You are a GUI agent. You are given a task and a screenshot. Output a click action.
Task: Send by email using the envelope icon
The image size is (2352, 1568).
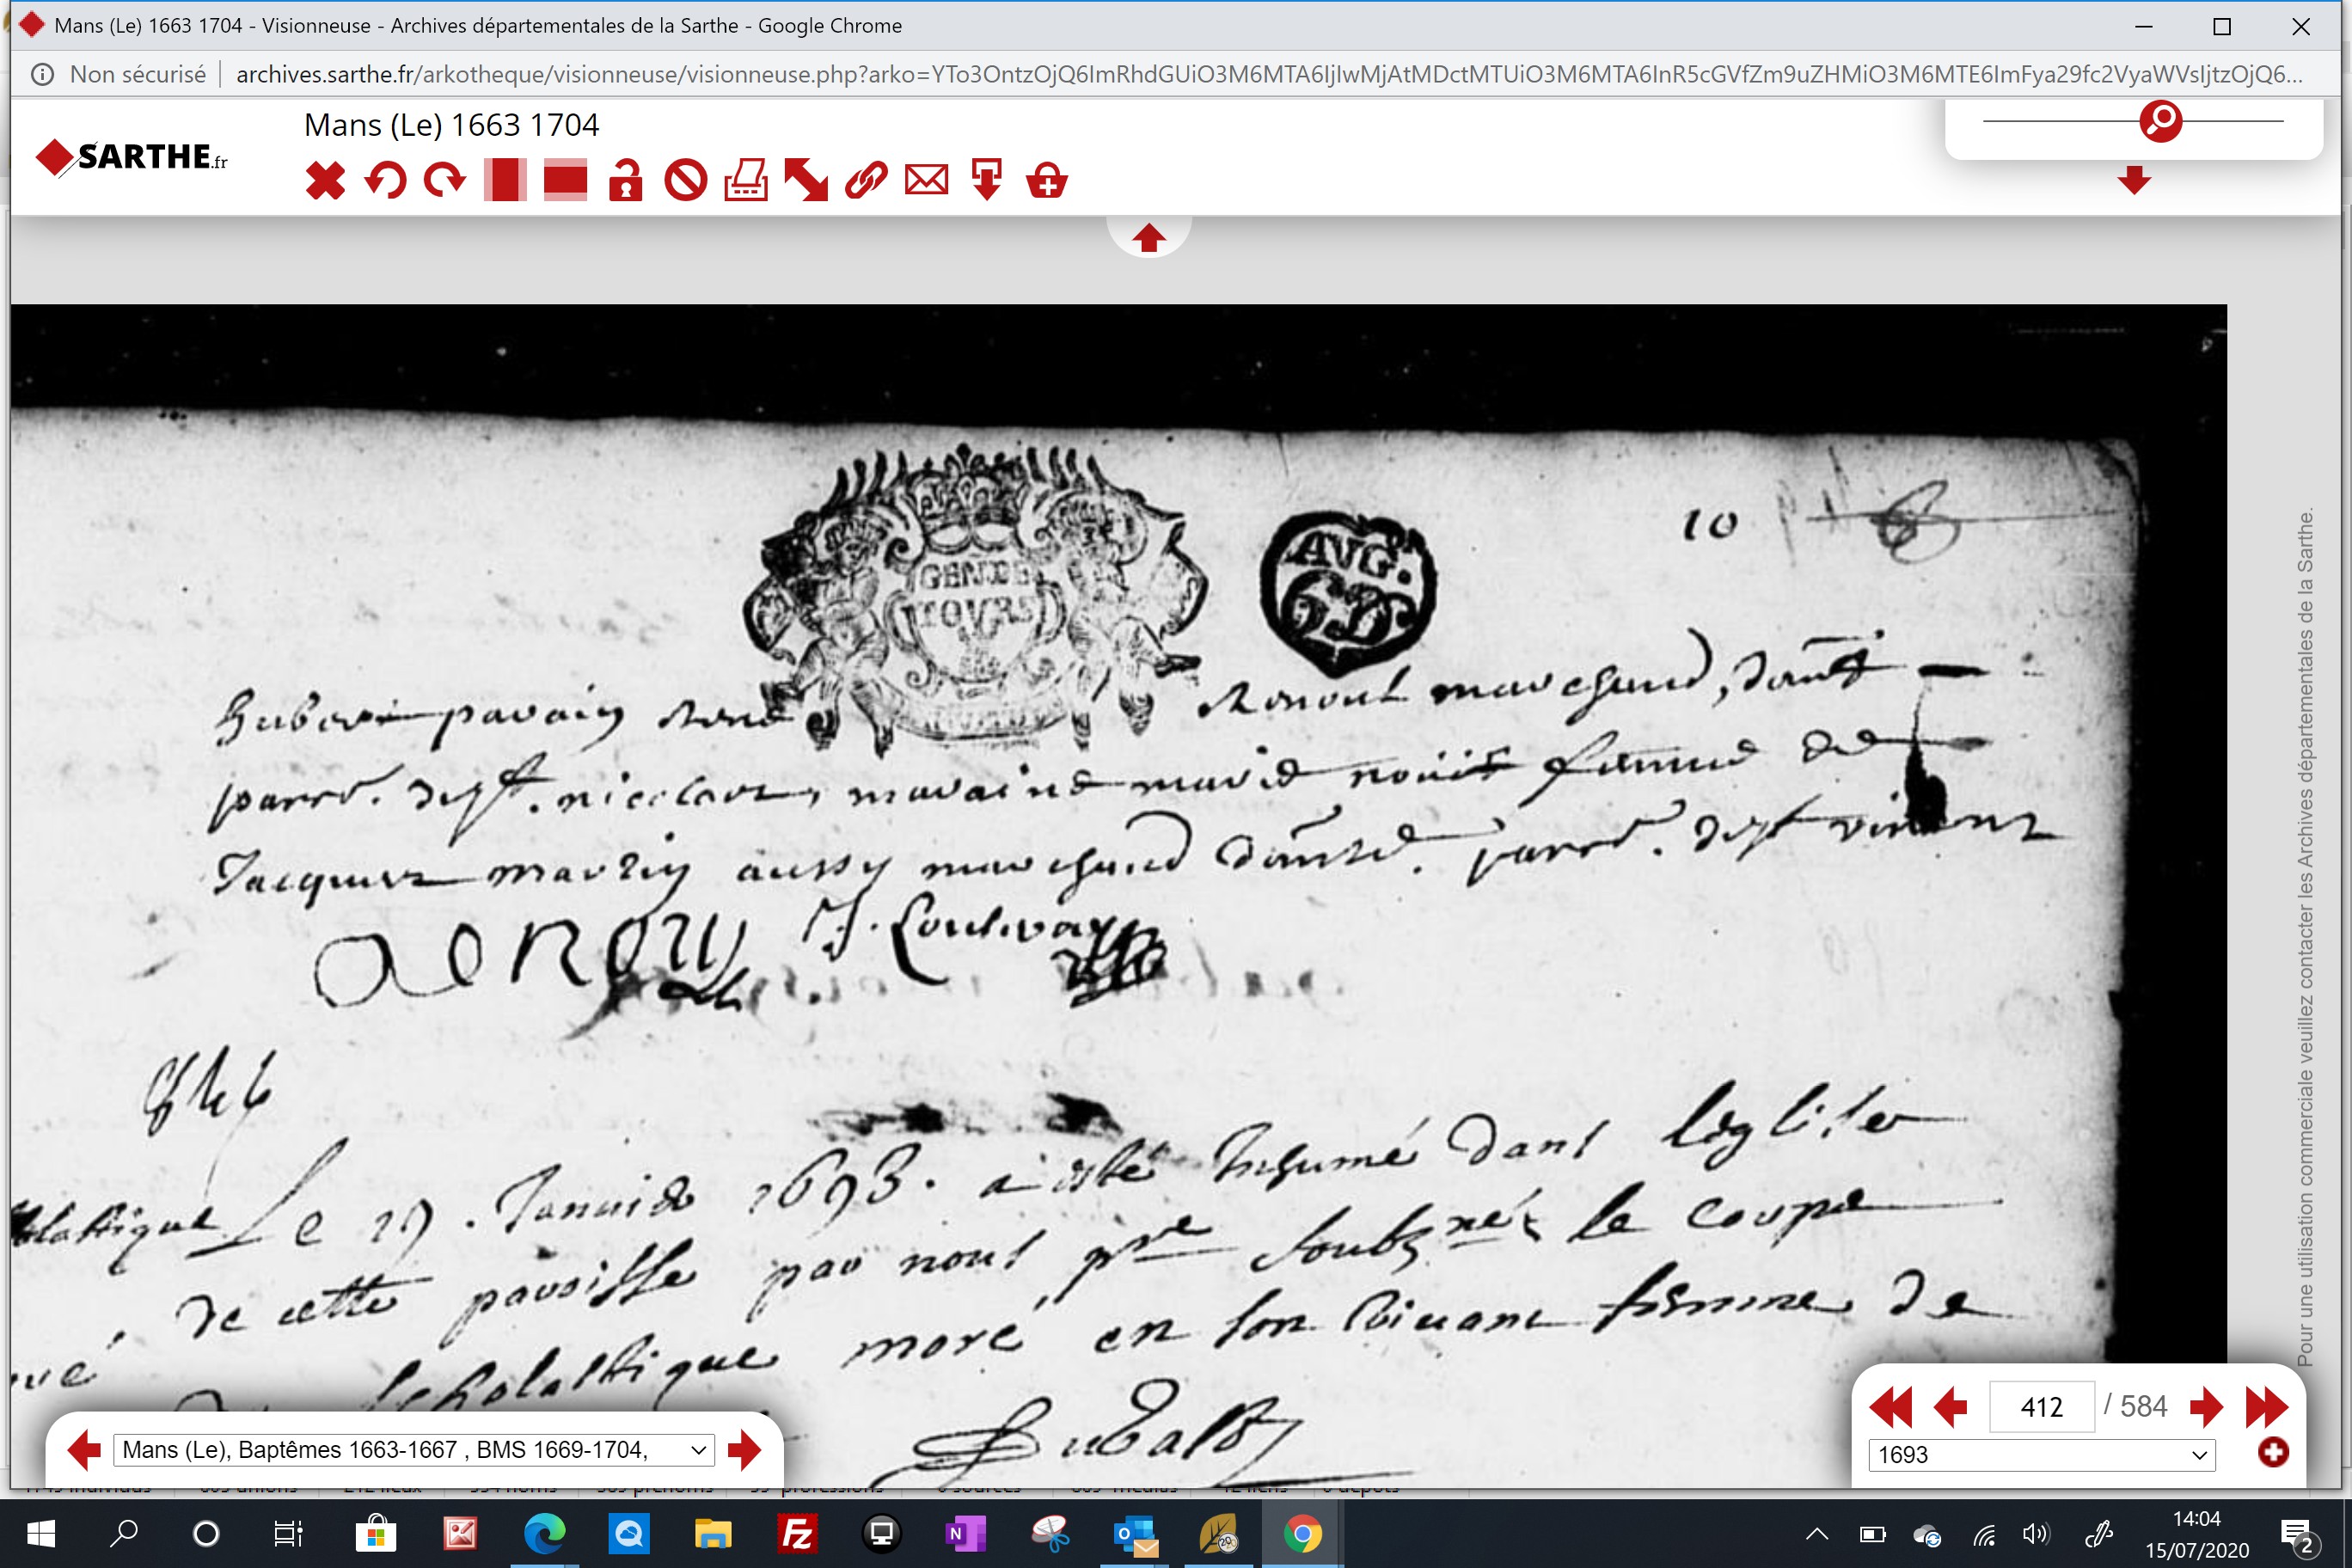(926, 181)
